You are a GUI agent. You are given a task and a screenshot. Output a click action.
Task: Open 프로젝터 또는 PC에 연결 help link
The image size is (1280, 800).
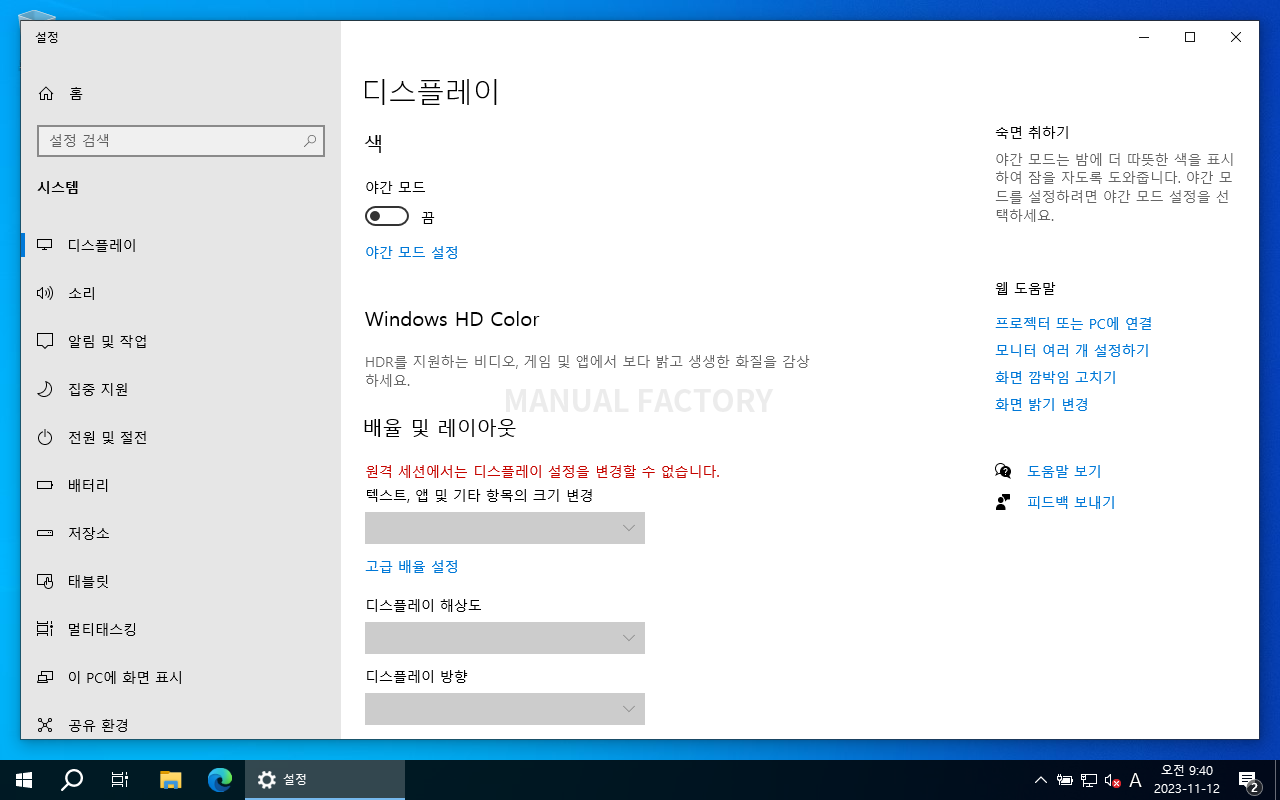pos(1073,324)
